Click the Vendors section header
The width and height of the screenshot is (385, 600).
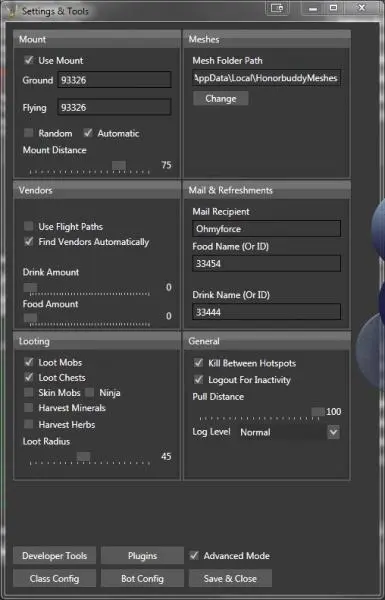tap(97, 190)
